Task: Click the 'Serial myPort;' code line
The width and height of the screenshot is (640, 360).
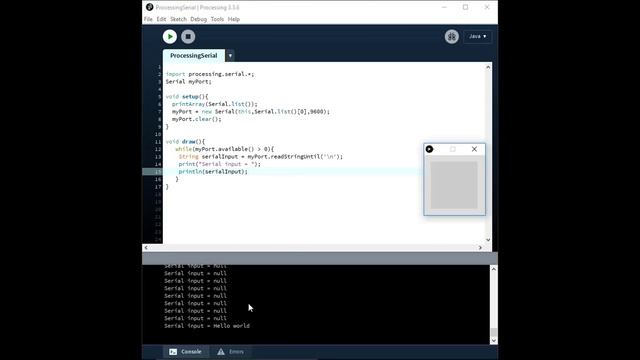Action: (189, 82)
